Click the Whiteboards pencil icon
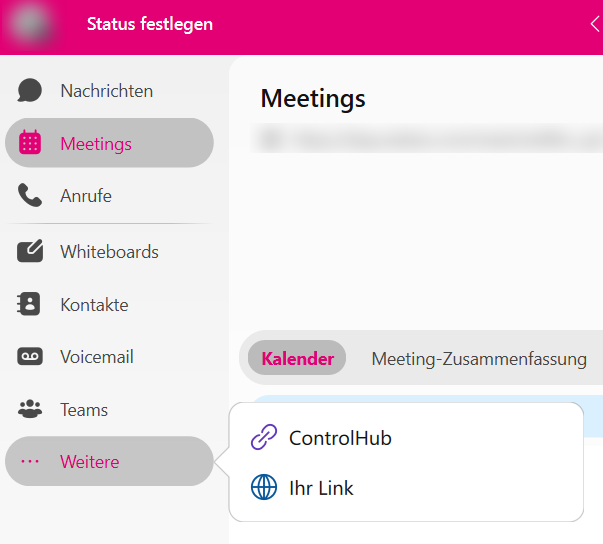 point(30,252)
